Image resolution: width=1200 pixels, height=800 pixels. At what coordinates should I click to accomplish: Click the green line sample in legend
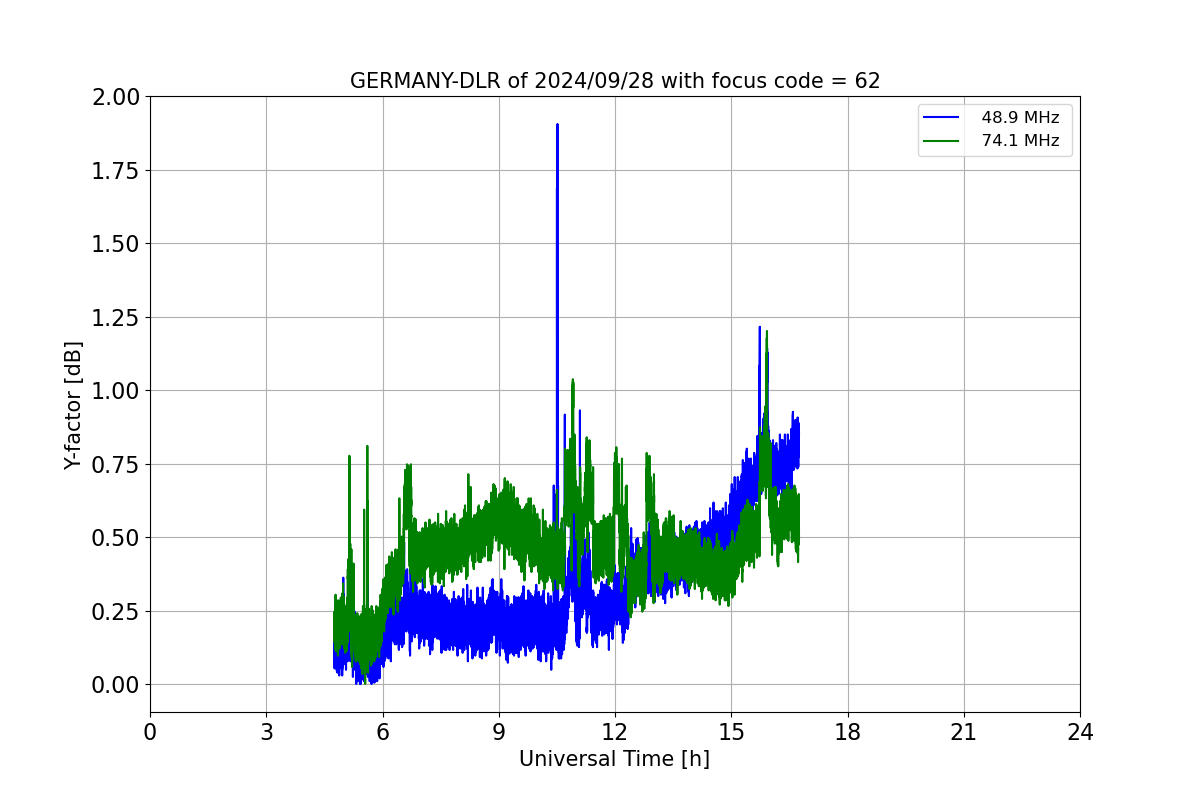[942, 141]
